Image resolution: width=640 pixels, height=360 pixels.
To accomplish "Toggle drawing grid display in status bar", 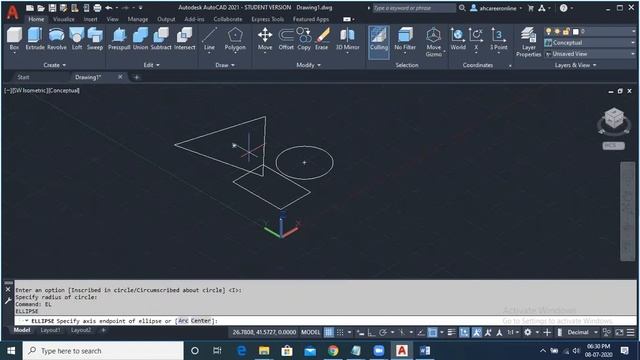I will tap(329, 332).
